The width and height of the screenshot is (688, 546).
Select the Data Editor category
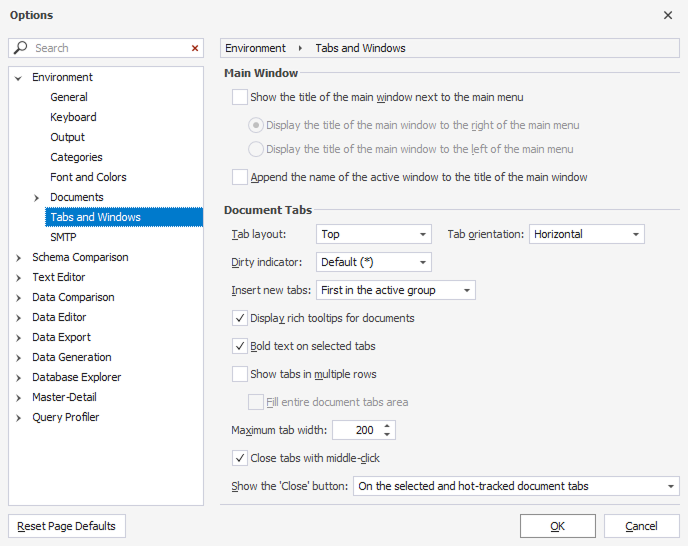[x=59, y=317]
